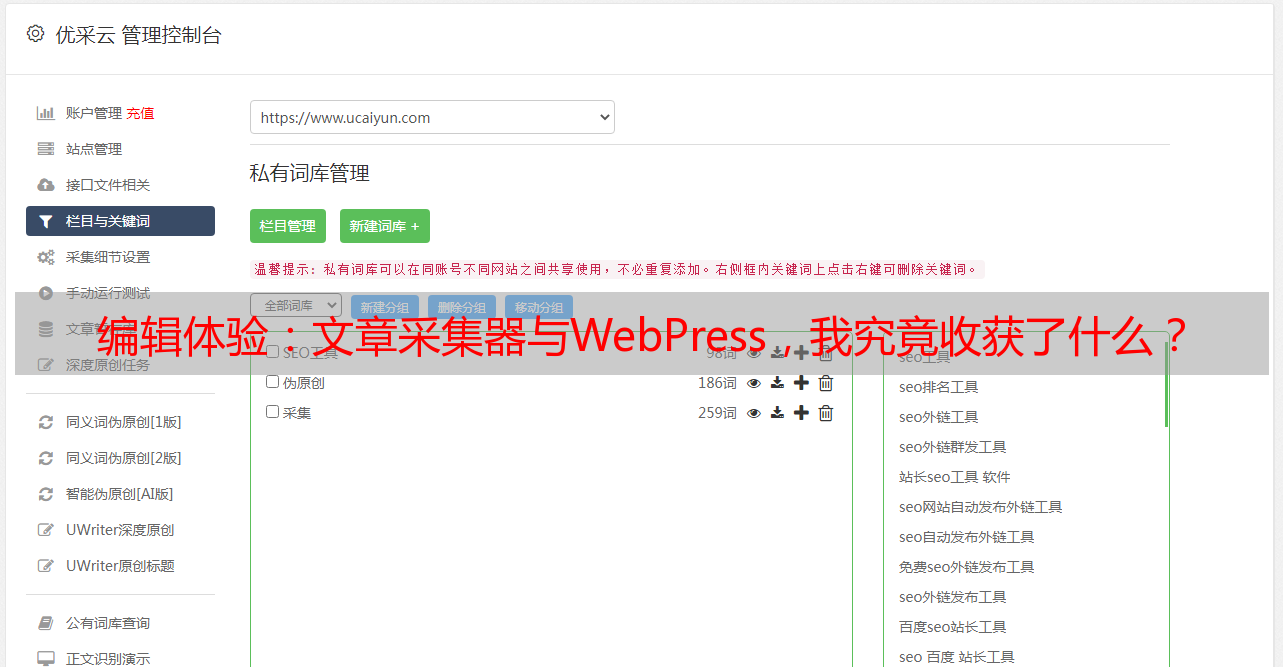Click the 采集 library name

tap(297, 413)
